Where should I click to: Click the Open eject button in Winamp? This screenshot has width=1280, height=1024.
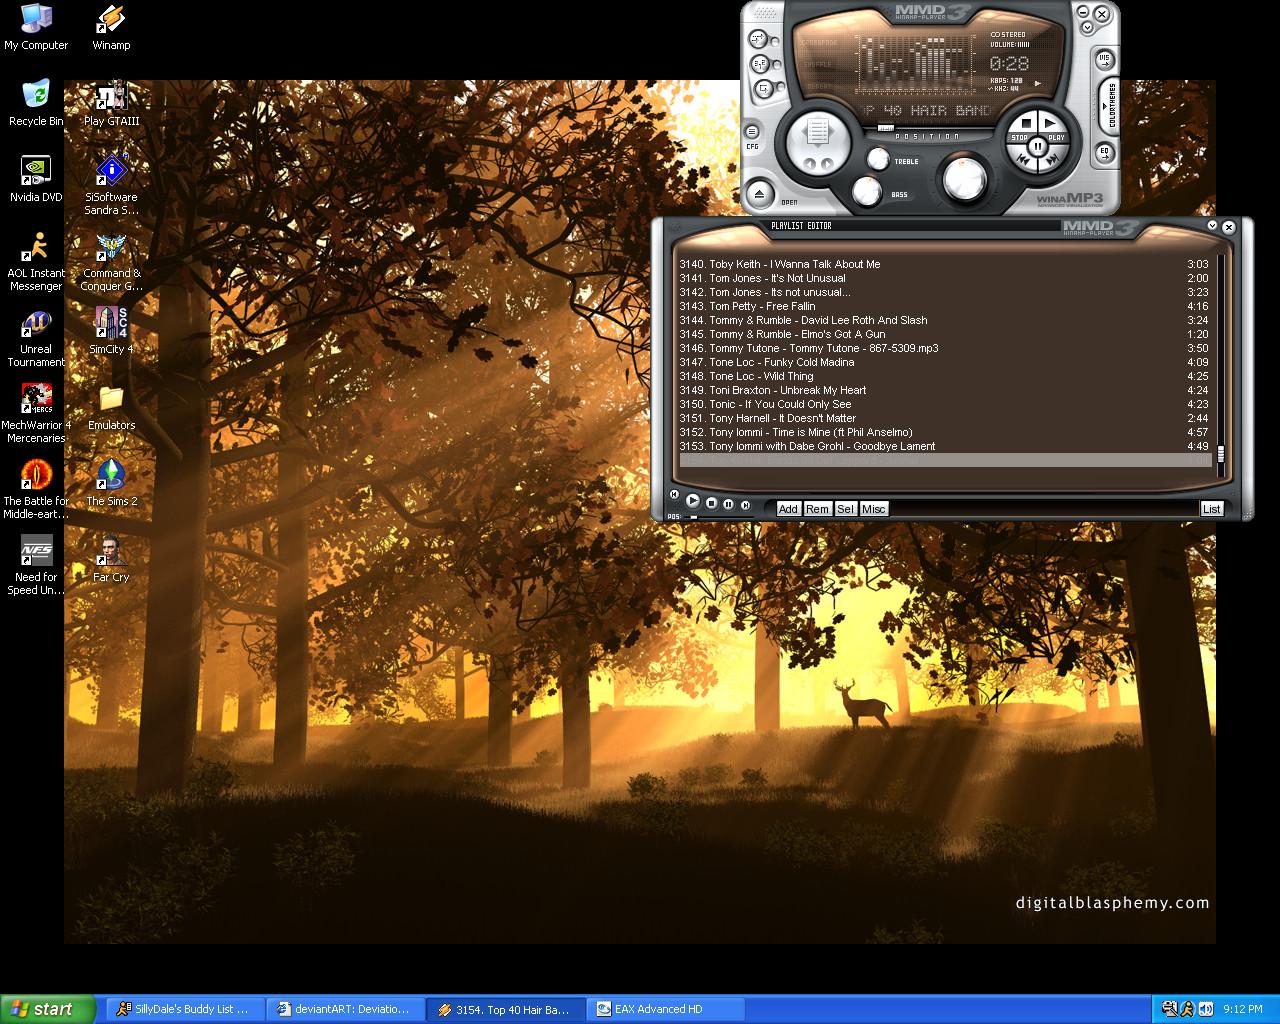tap(760, 194)
